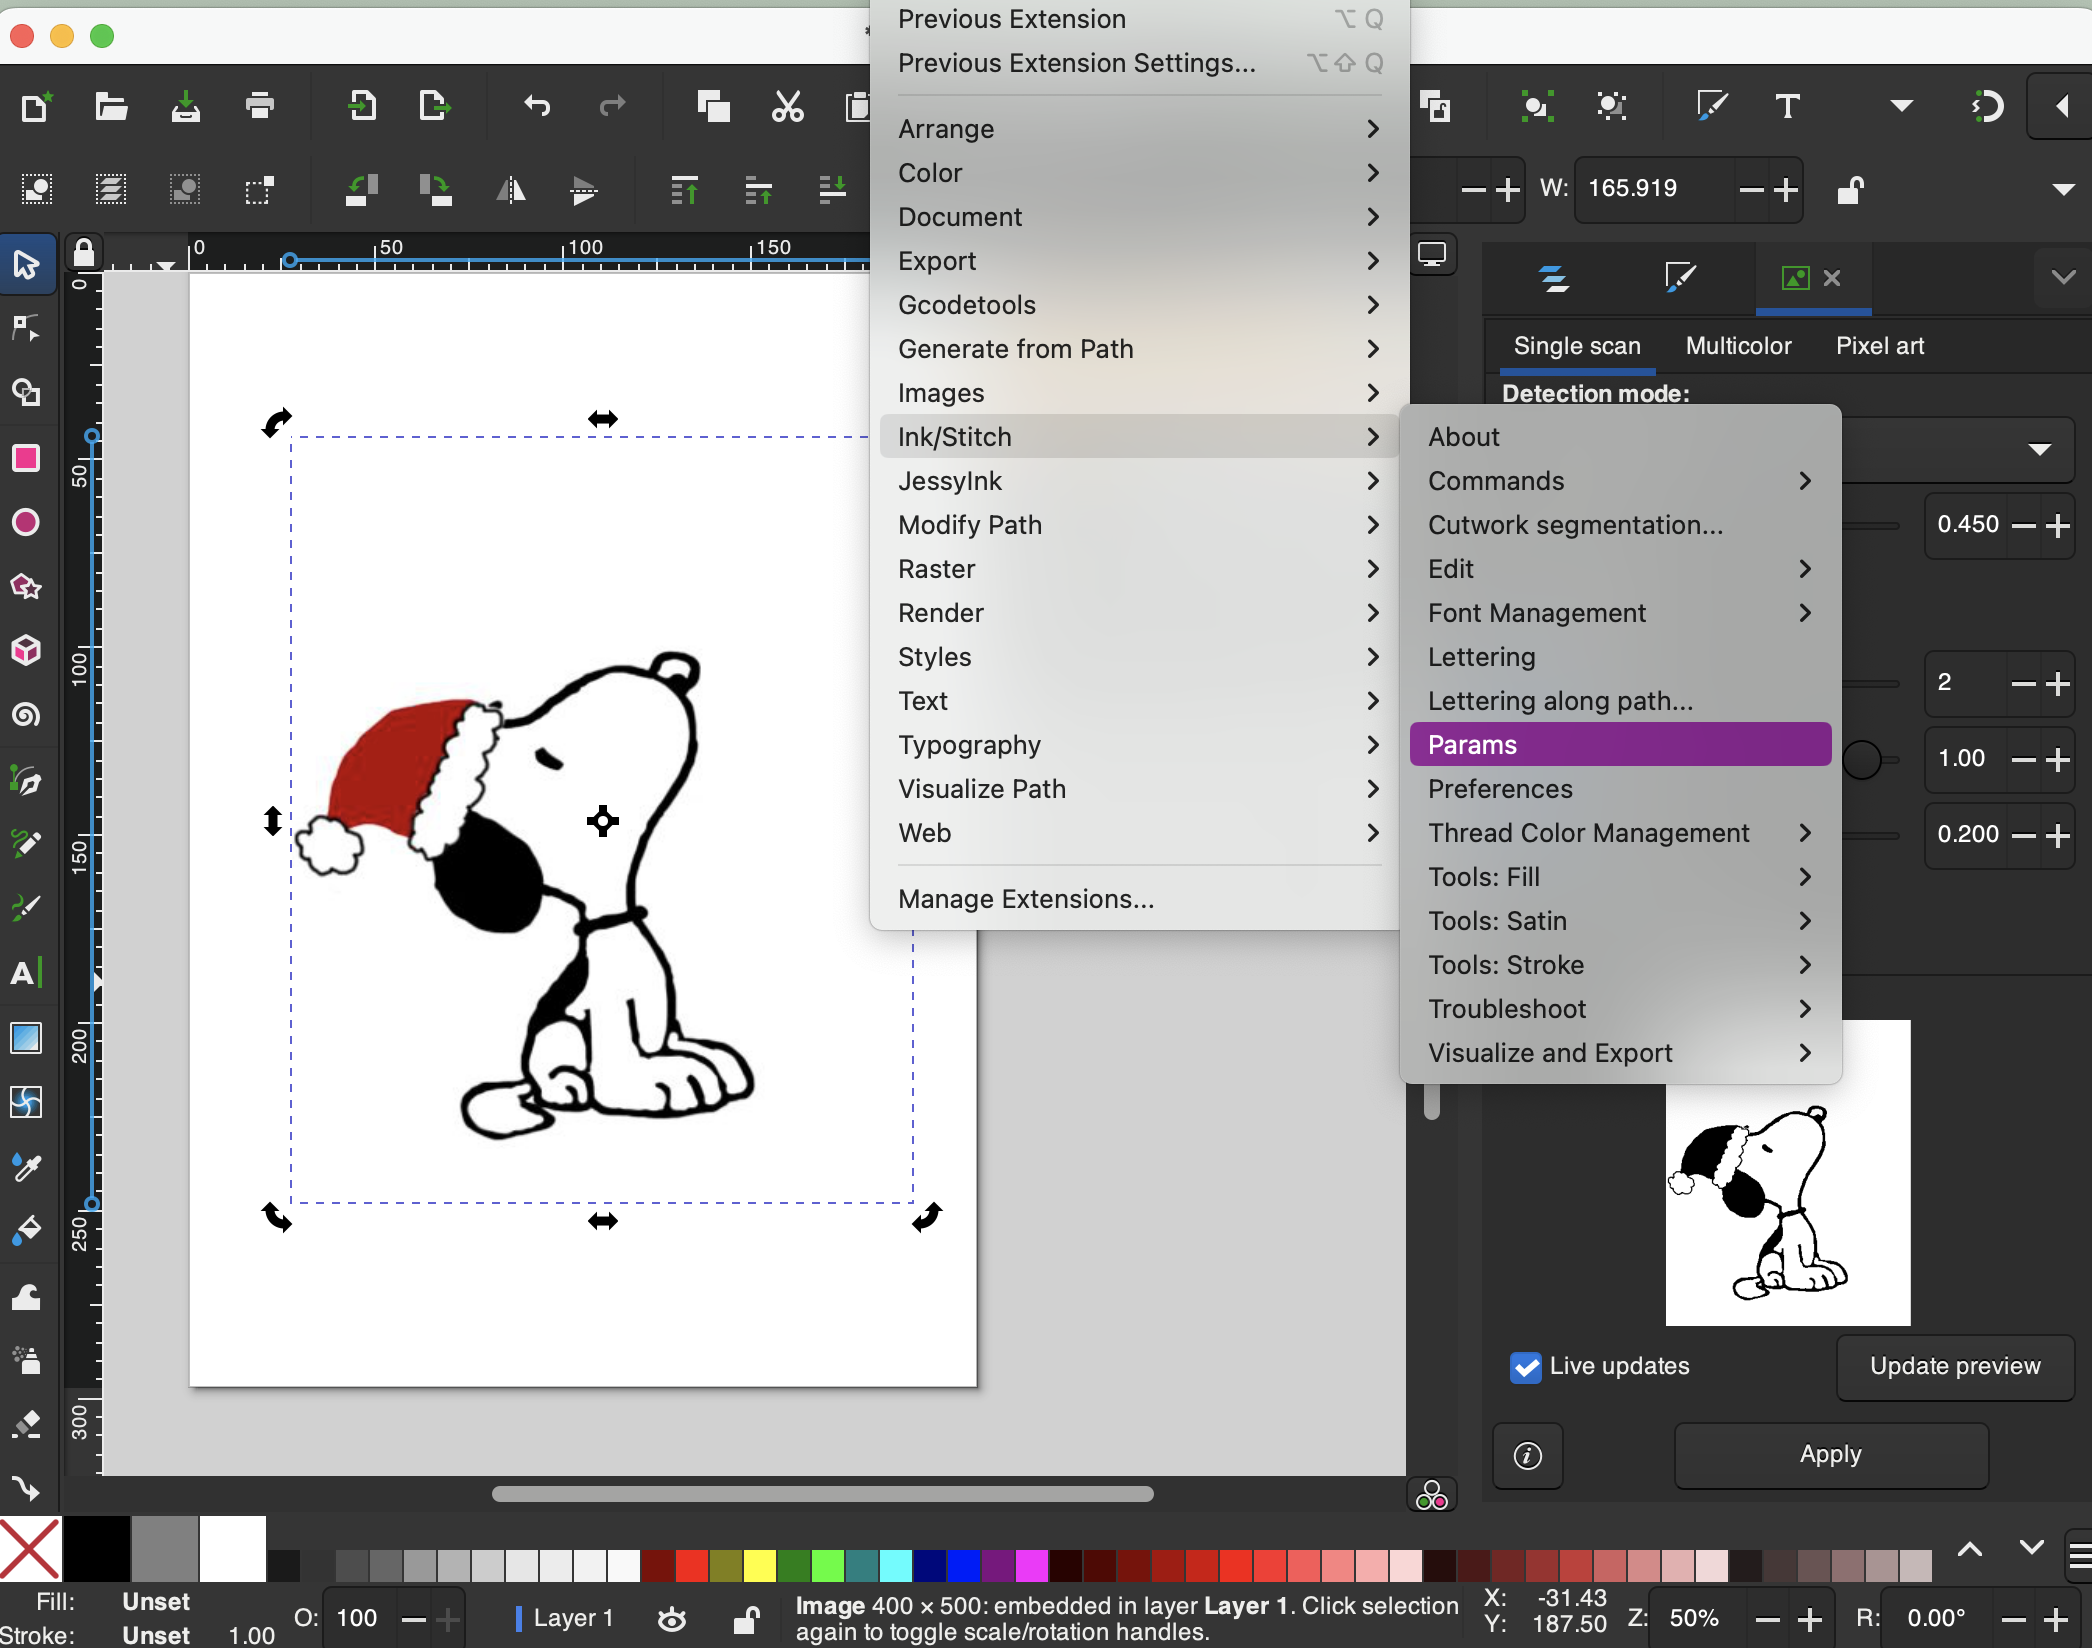Image resolution: width=2092 pixels, height=1648 pixels.
Task: Toggle width/height ratio lock
Action: pyautogui.click(x=1850, y=189)
